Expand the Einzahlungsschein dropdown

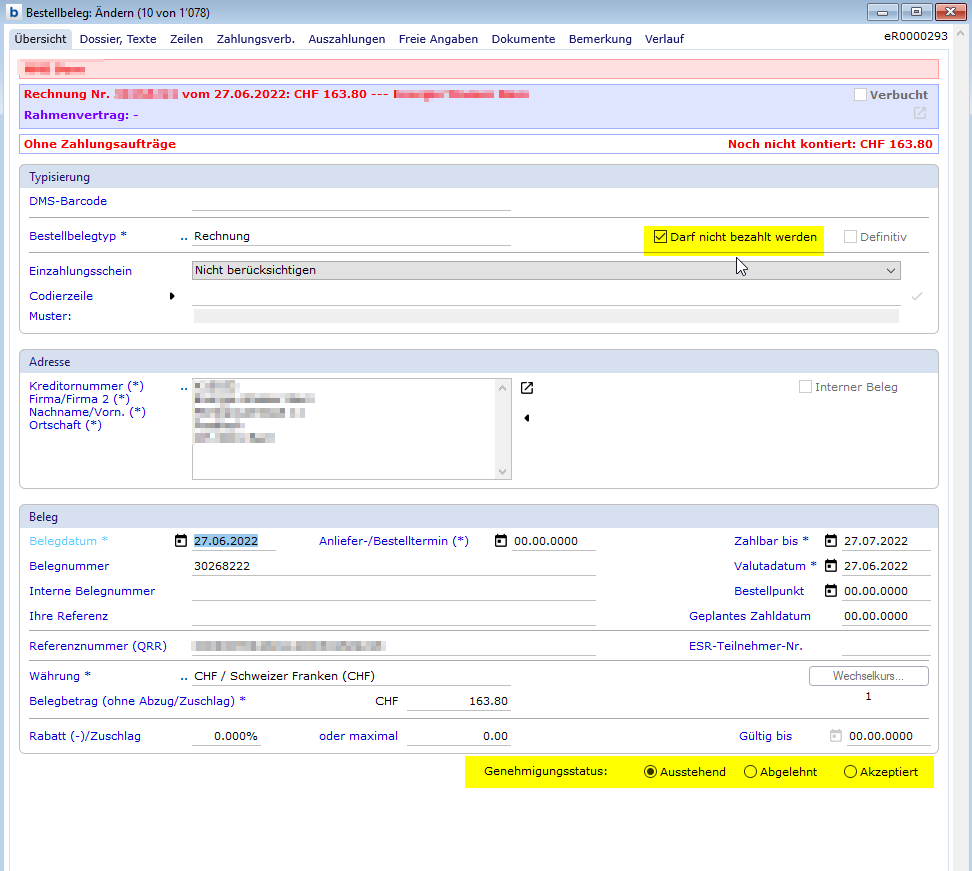[x=890, y=270]
